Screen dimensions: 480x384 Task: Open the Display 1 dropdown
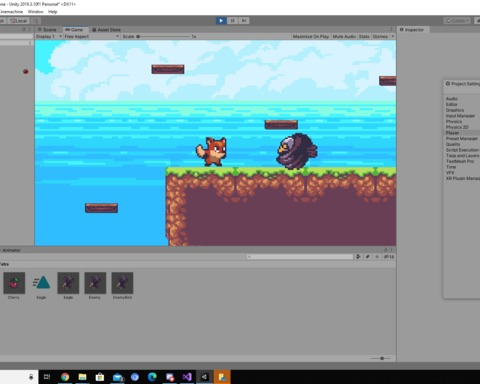coord(49,36)
